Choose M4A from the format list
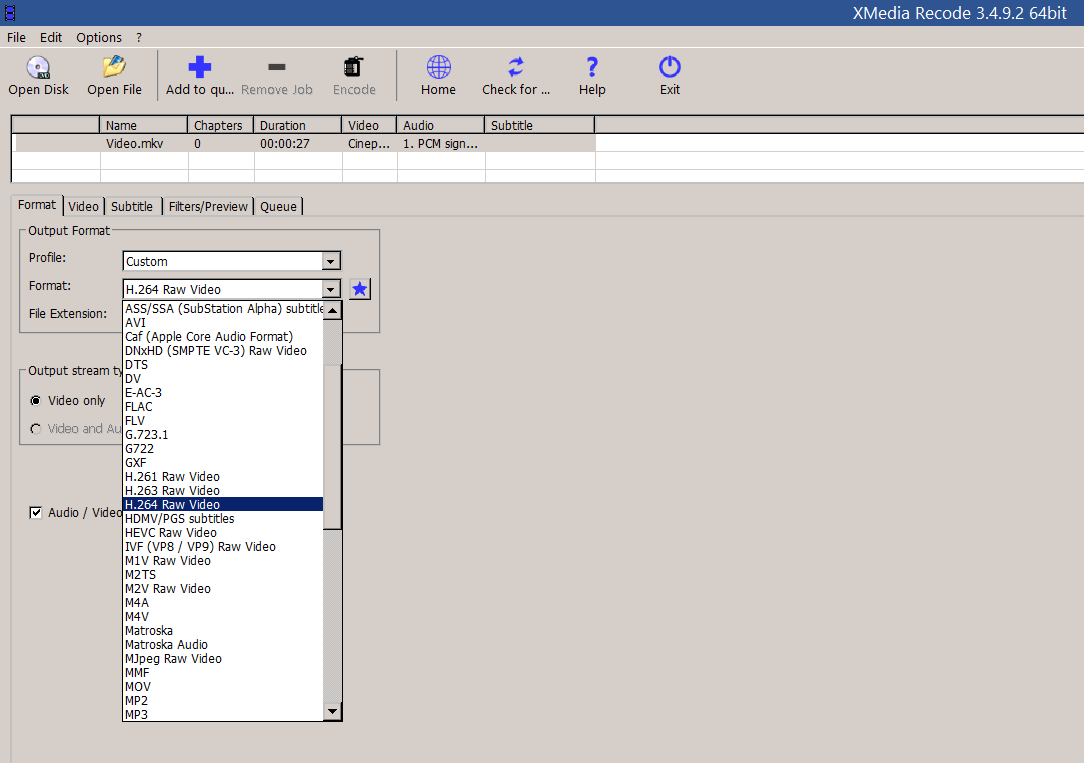Viewport: 1084px width, 763px height. point(223,603)
